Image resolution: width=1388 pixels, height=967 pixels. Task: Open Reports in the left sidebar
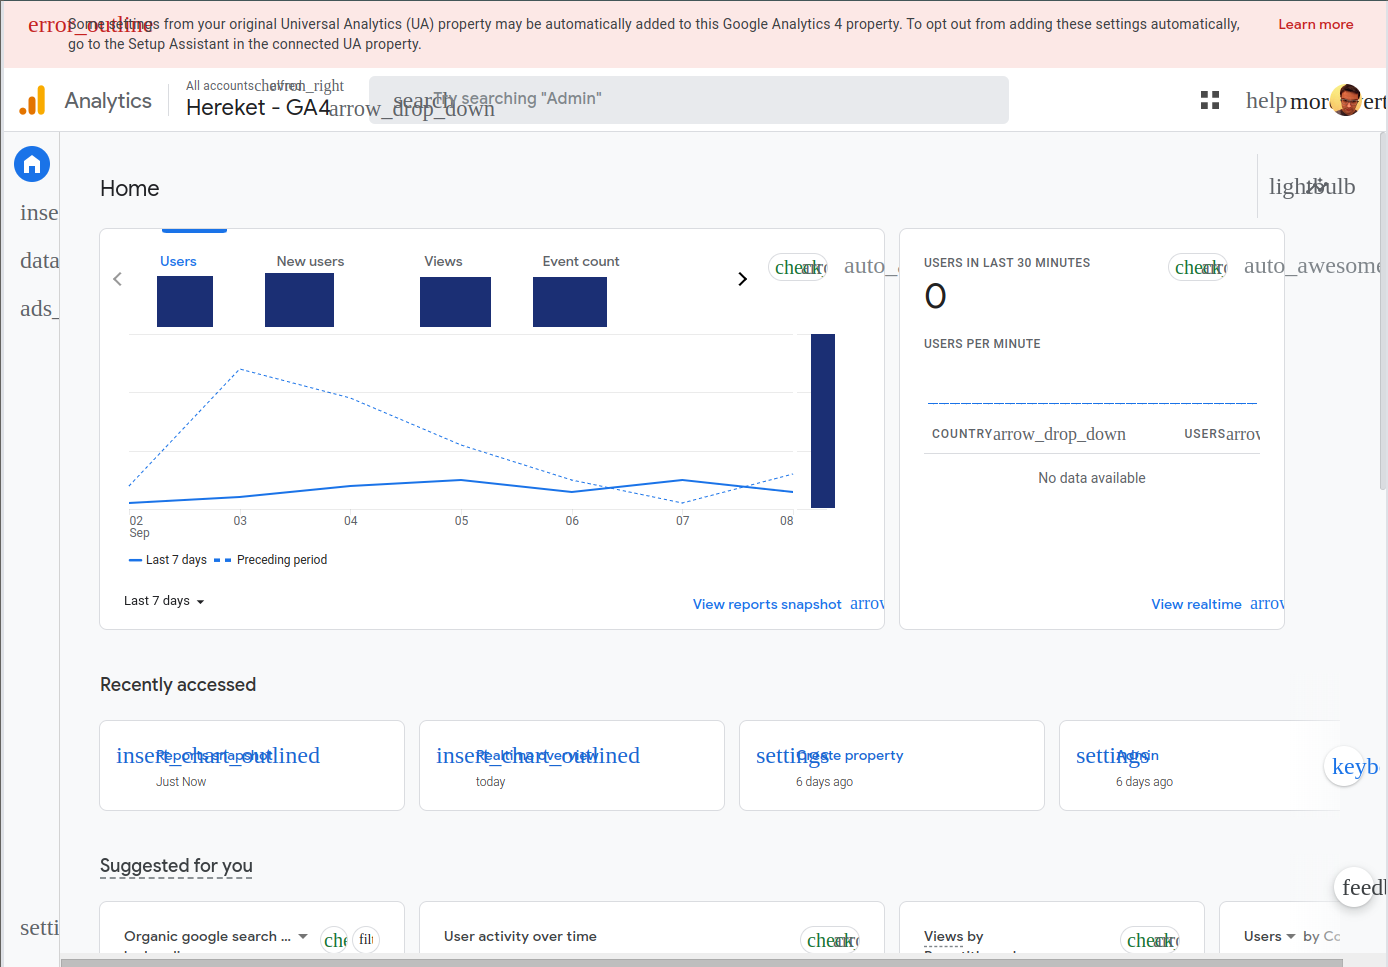click(x=38, y=213)
